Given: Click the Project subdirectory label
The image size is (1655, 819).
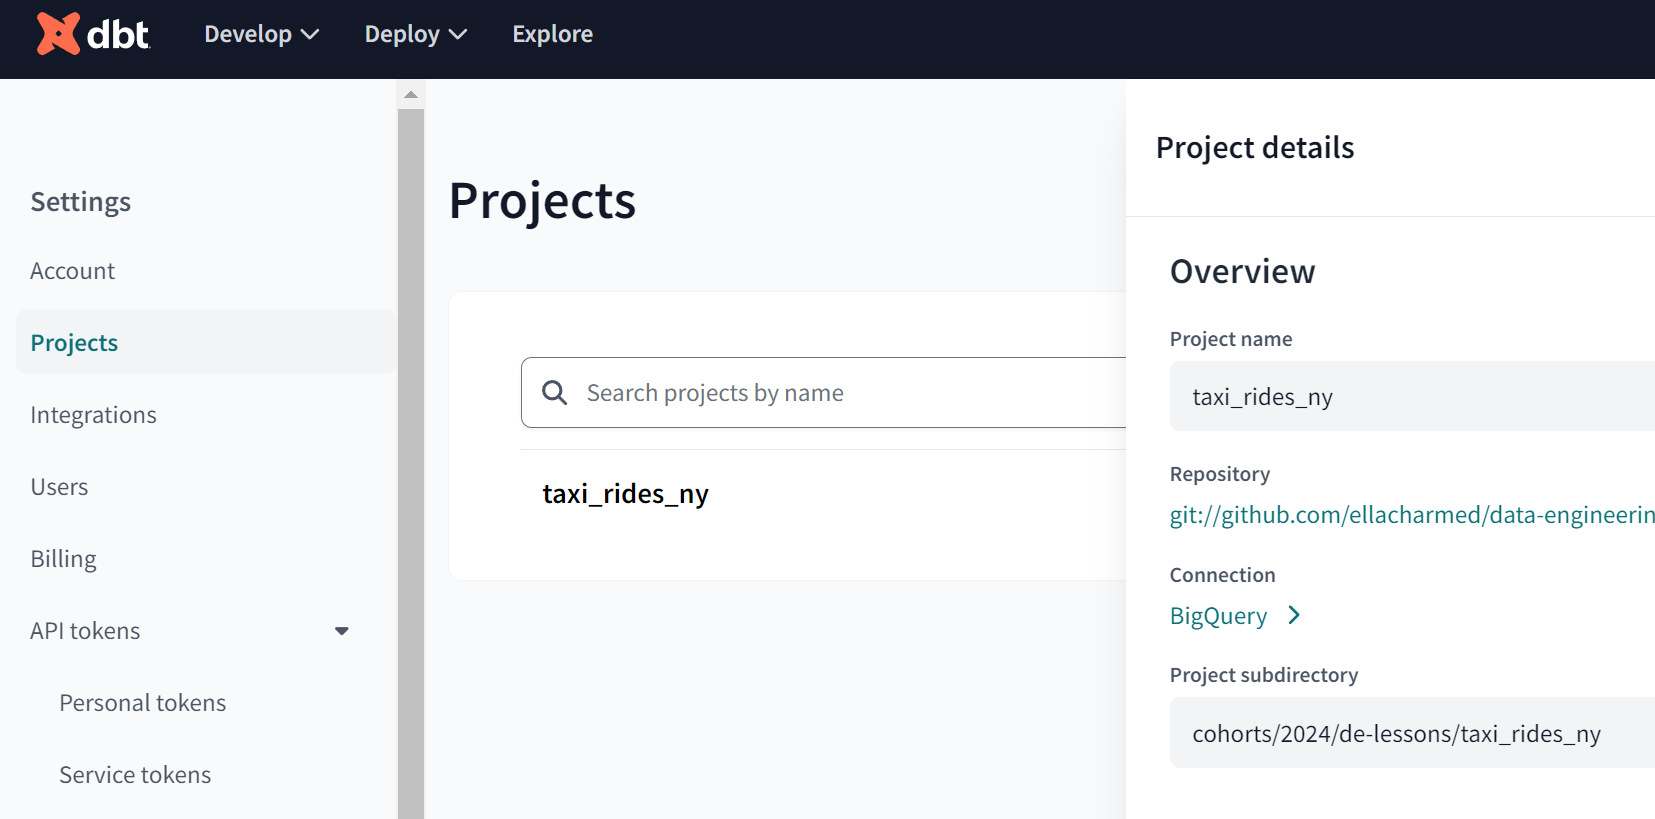Looking at the screenshot, I should 1264,675.
